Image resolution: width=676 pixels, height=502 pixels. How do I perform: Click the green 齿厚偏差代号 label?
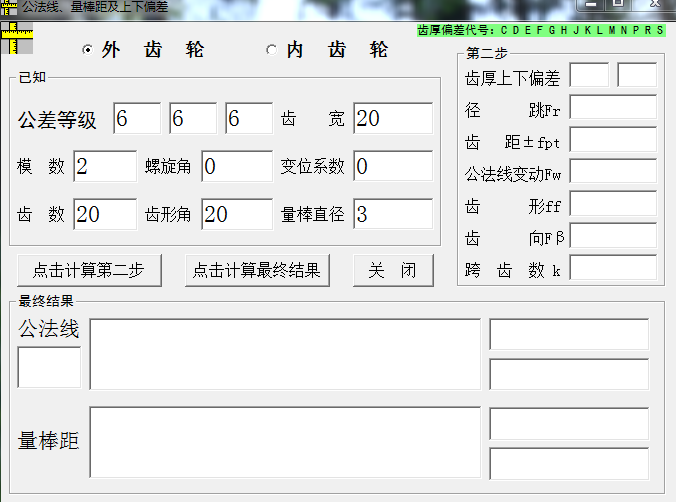541,30
